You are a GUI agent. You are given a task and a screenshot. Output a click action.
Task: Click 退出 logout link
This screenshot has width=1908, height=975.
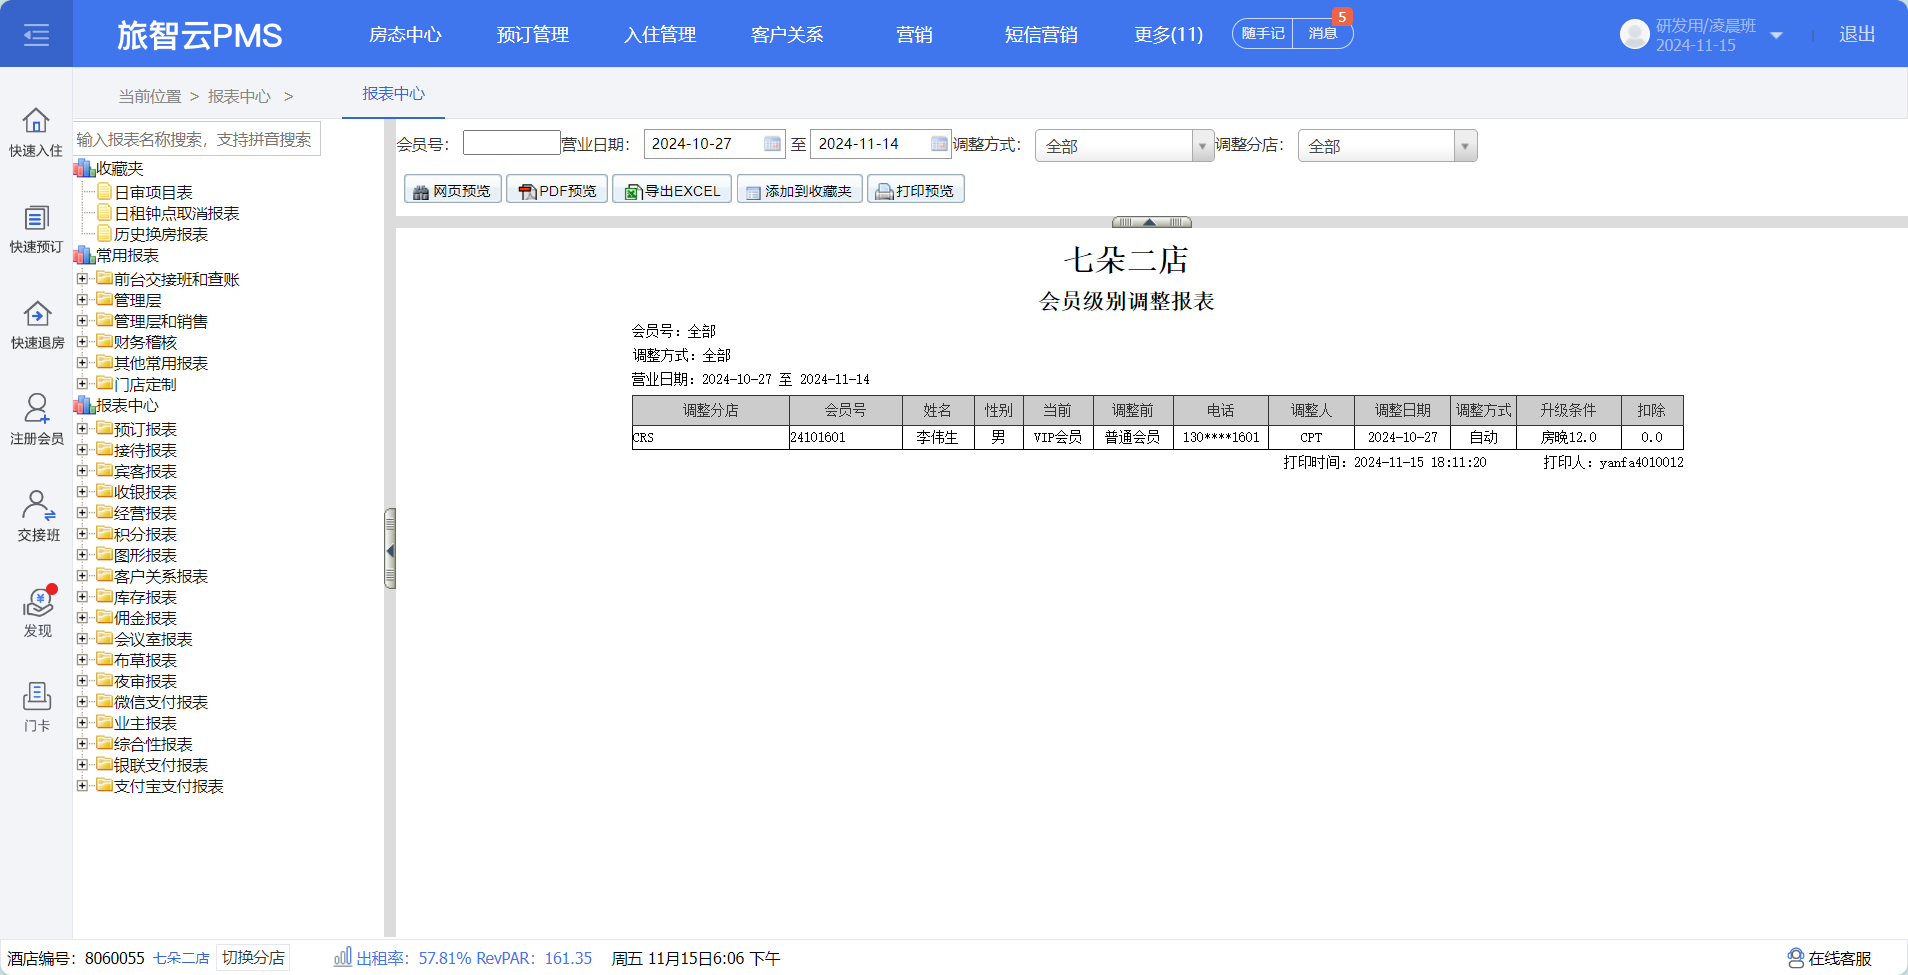[x=1857, y=34]
